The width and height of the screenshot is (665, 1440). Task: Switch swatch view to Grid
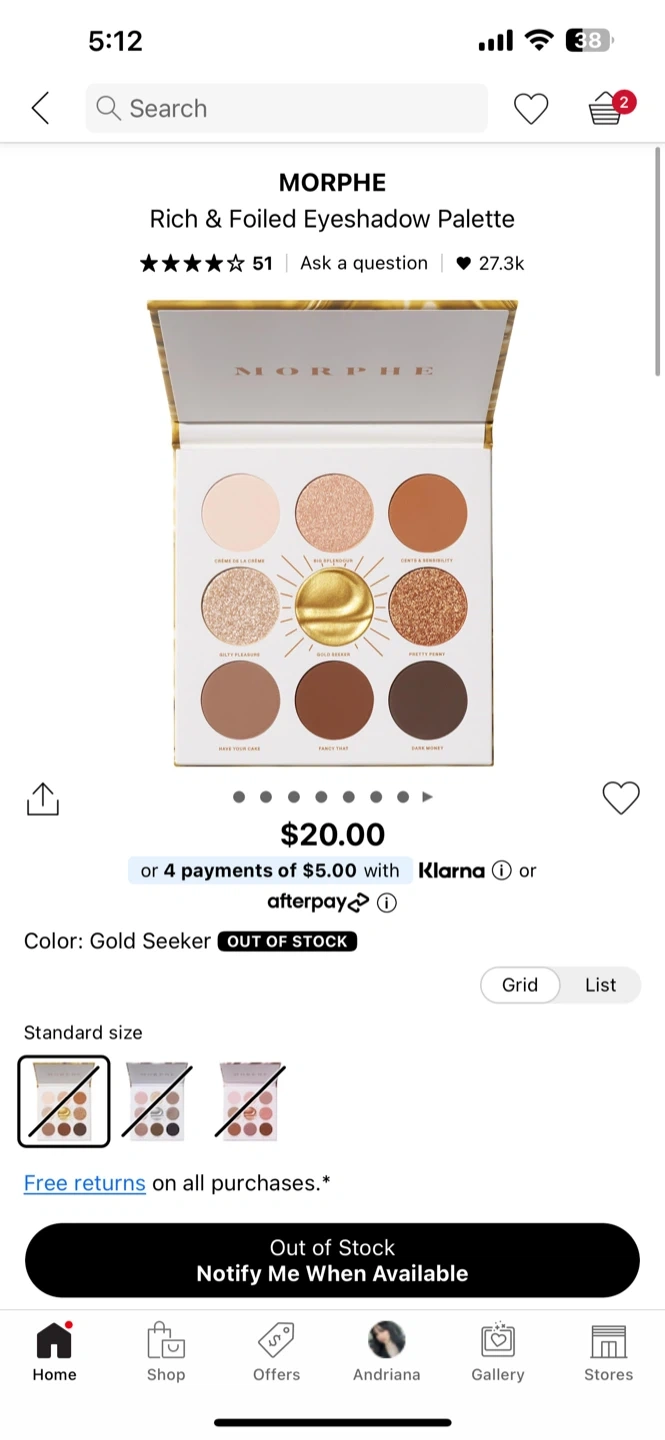pos(520,985)
